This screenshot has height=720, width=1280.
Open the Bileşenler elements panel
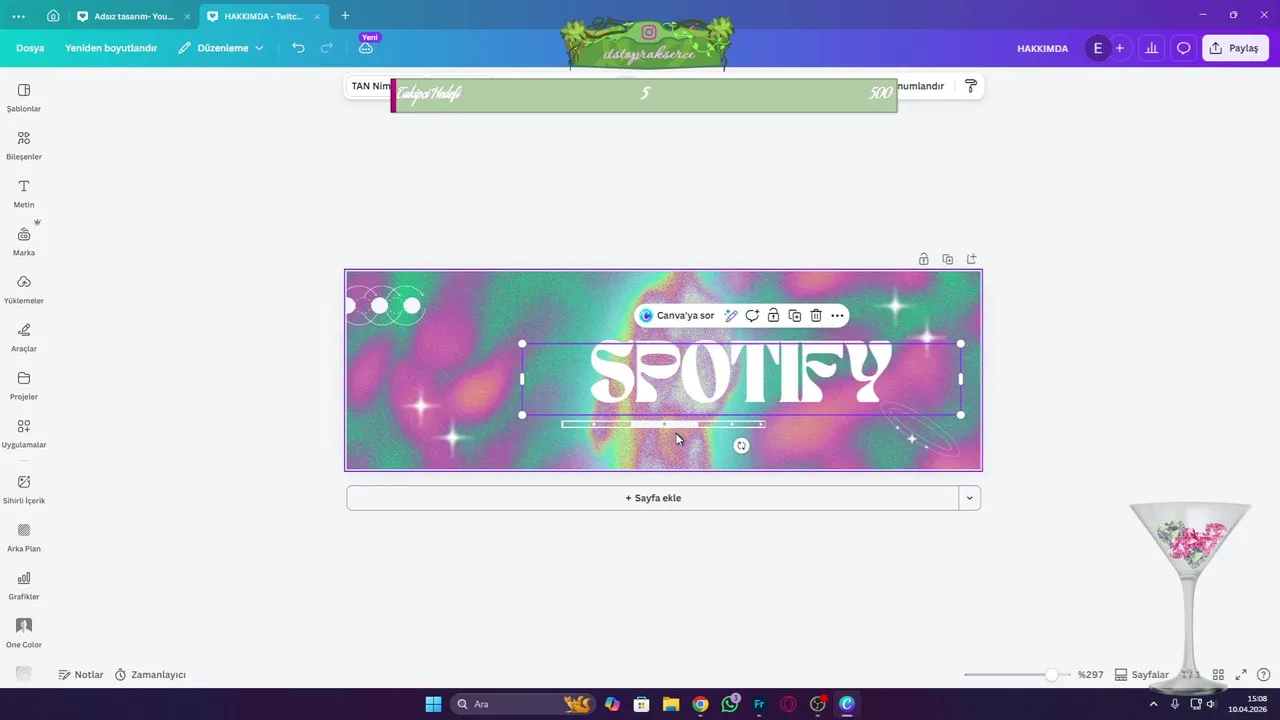click(24, 145)
